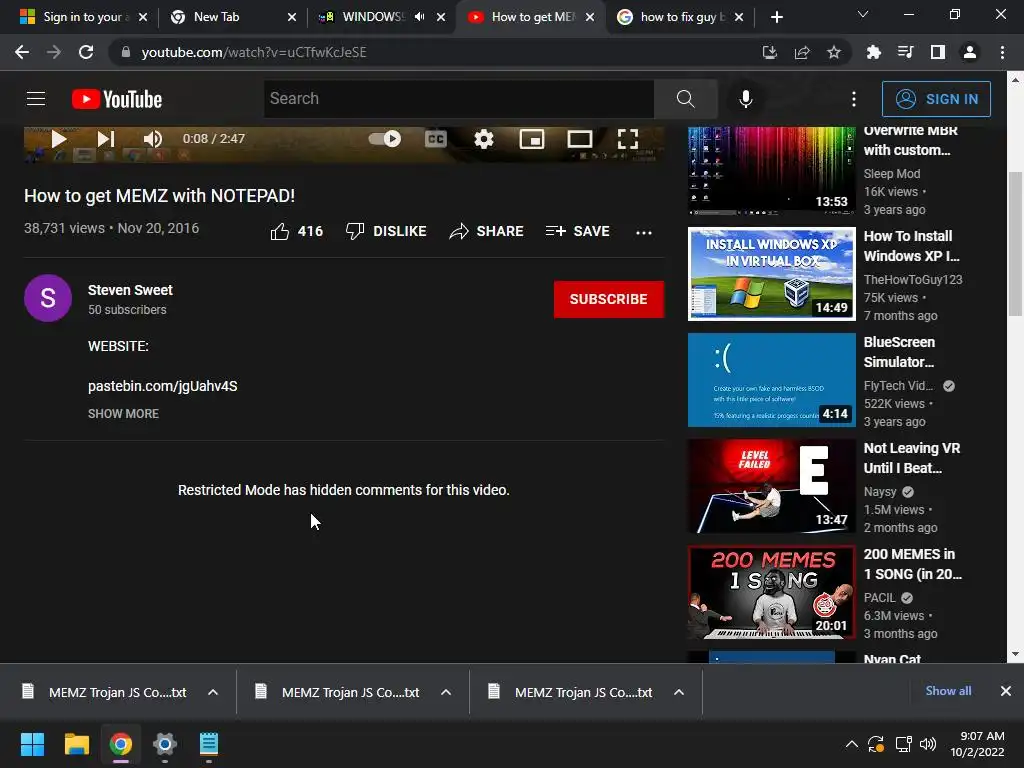Switch to how to fix guy Google tab
Screen dimensions: 1024x768
[x=682, y=17]
